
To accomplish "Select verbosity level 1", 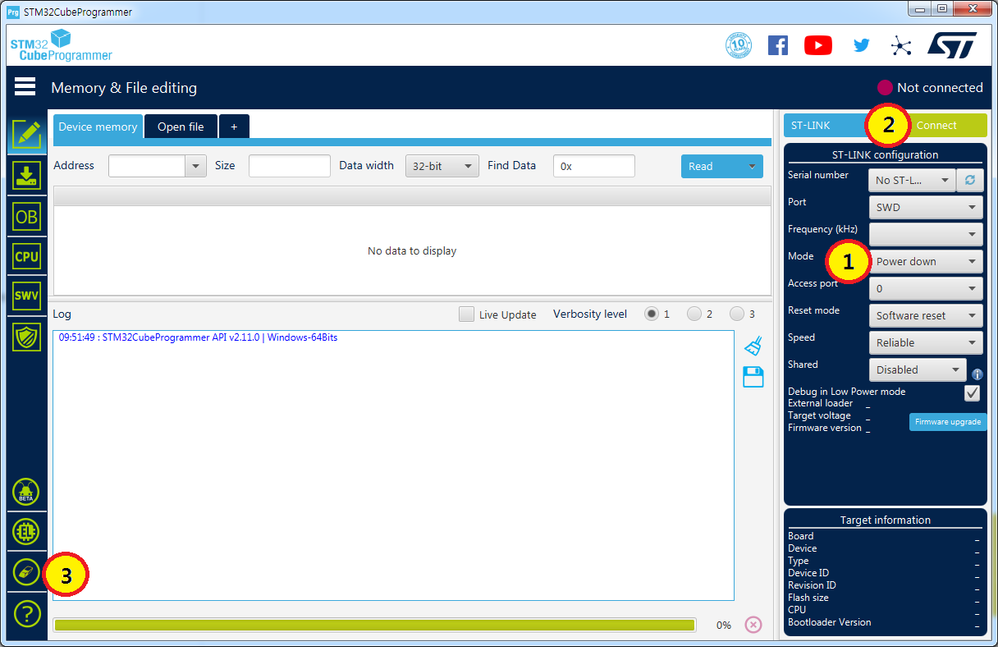I will pos(651,314).
